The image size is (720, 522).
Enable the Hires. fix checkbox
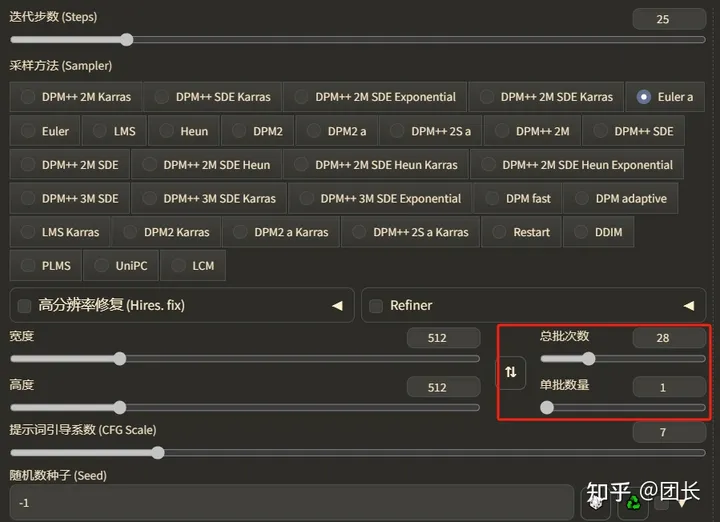coord(24,306)
